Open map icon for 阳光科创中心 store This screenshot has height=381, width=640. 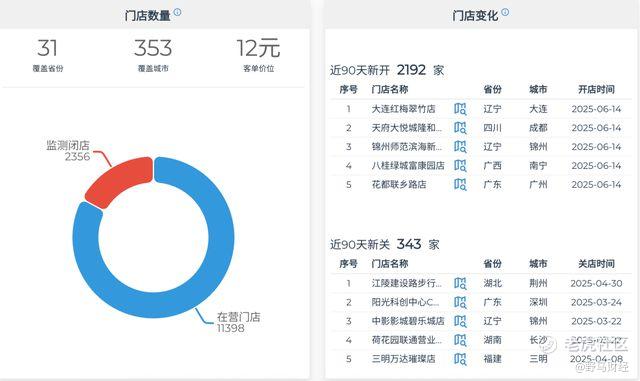click(x=460, y=302)
